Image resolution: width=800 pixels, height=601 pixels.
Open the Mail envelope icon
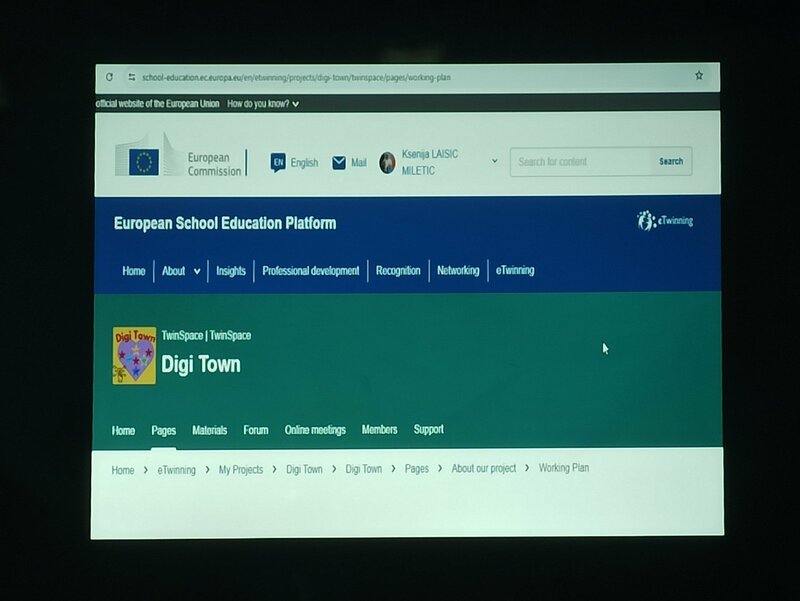coord(339,163)
